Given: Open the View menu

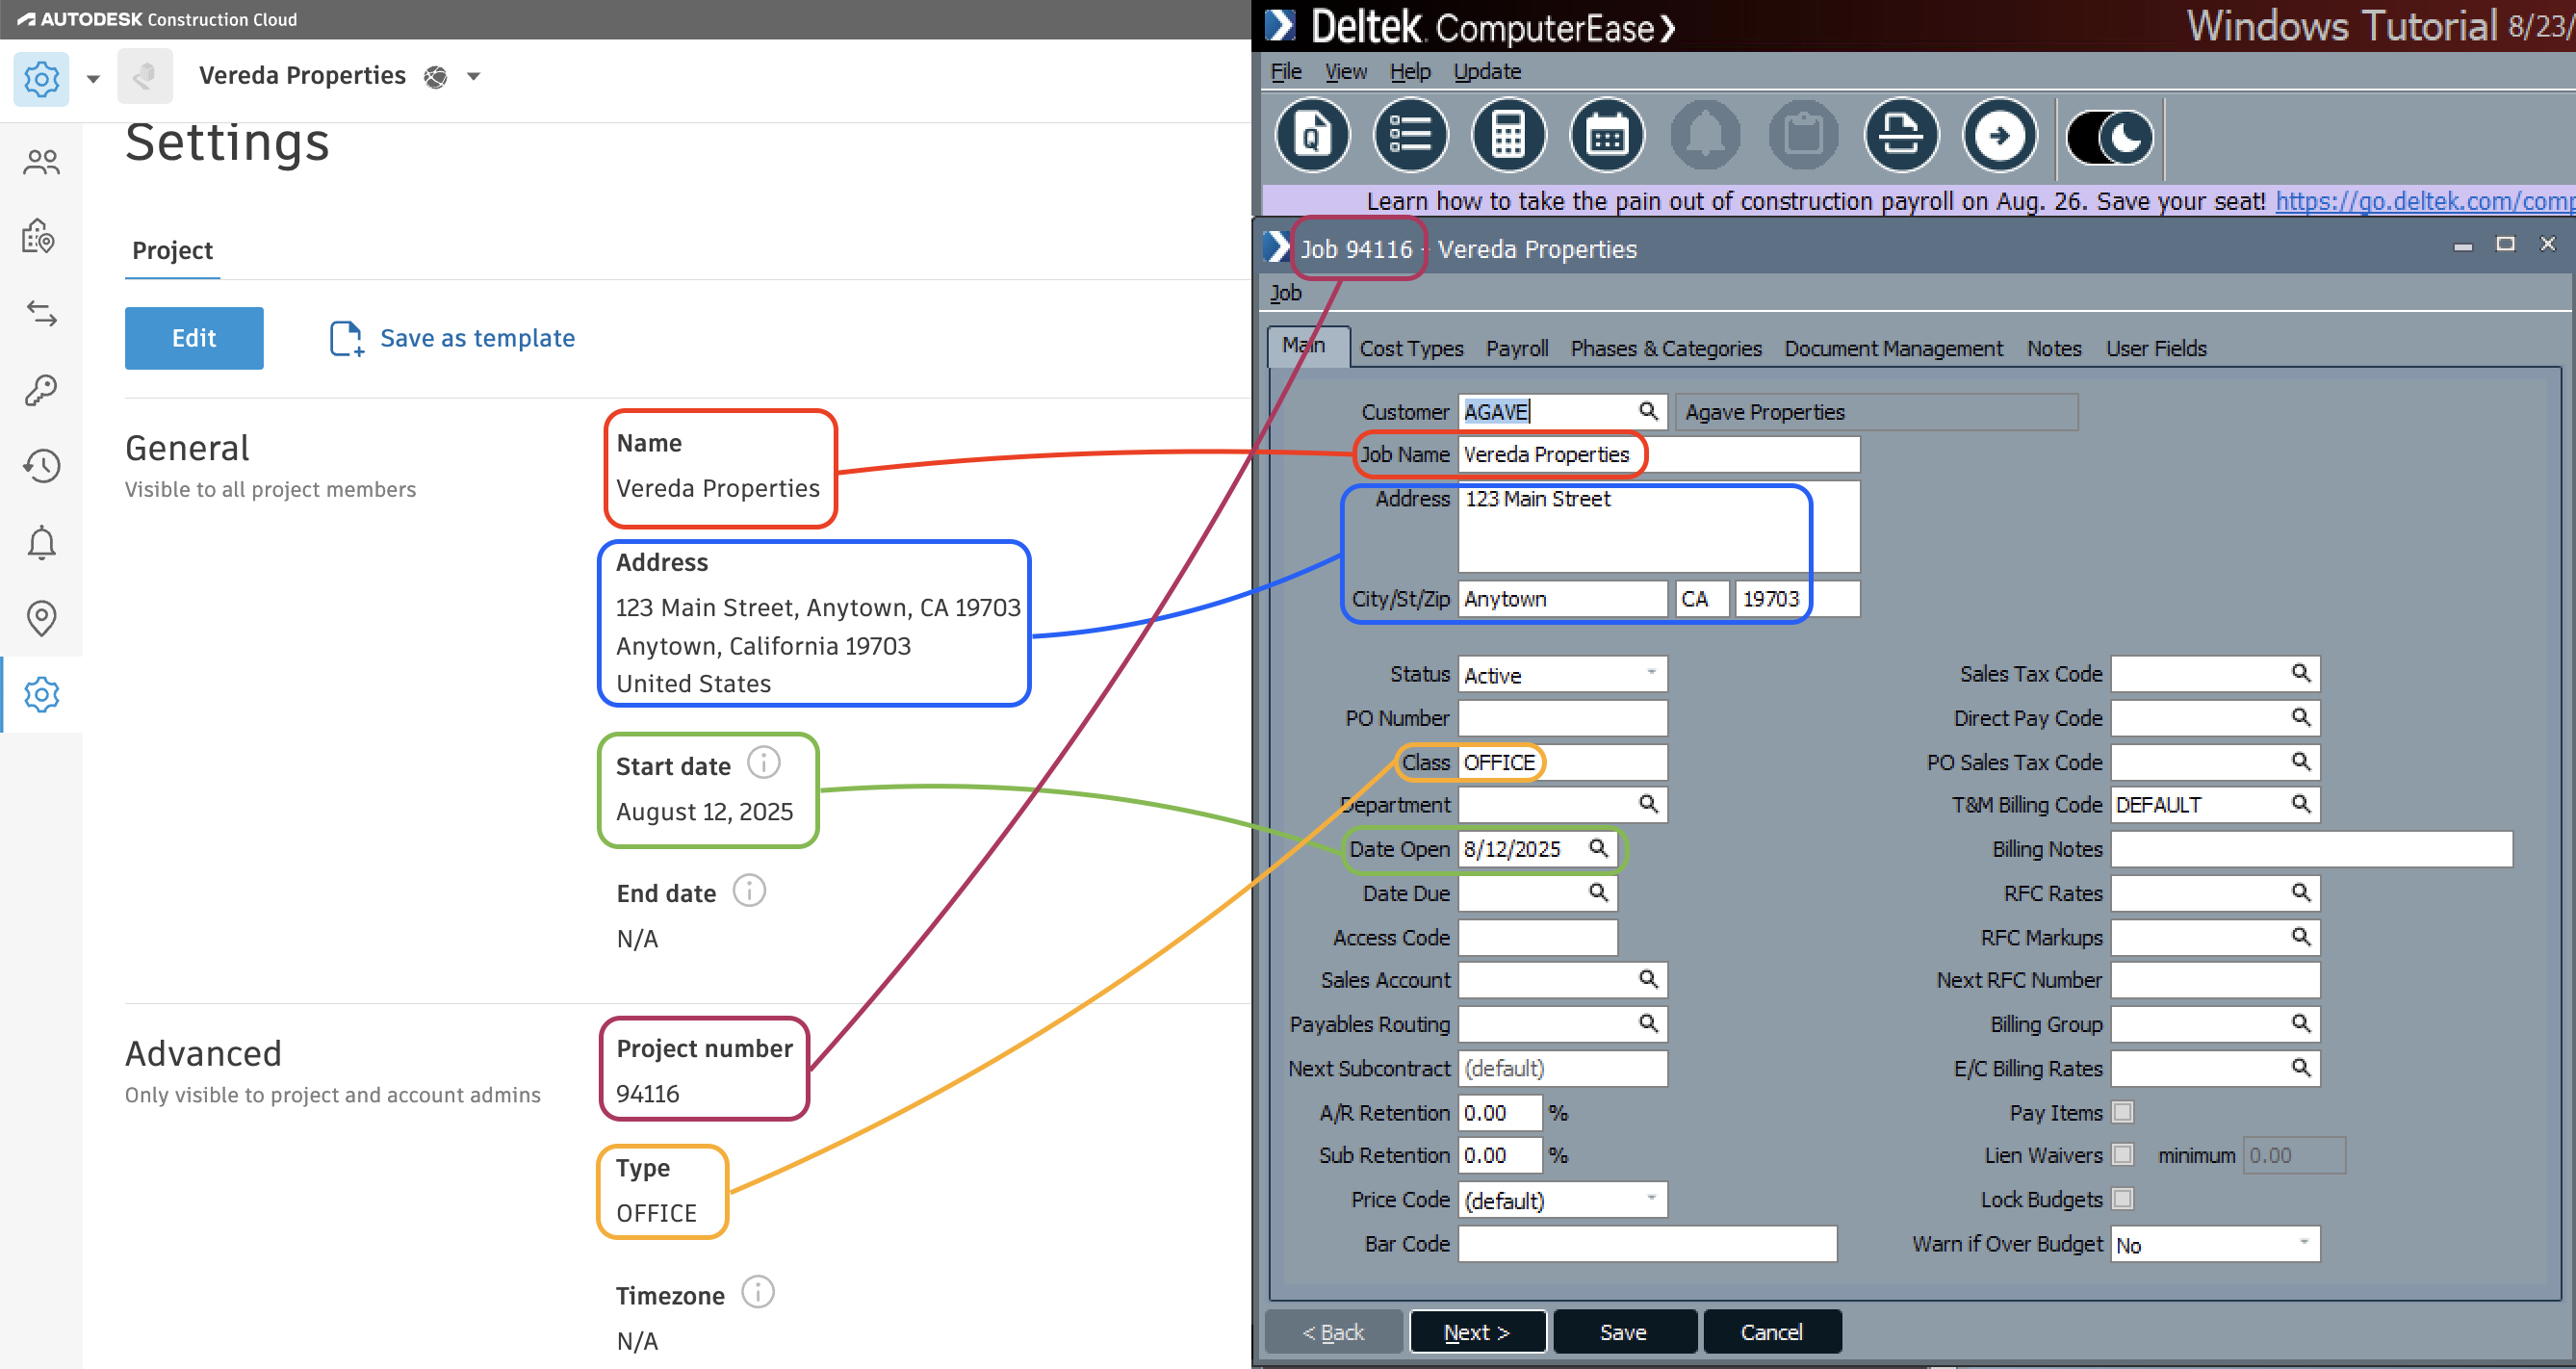Looking at the screenshot, I should pyautogui.click(x=1345, y=72).
